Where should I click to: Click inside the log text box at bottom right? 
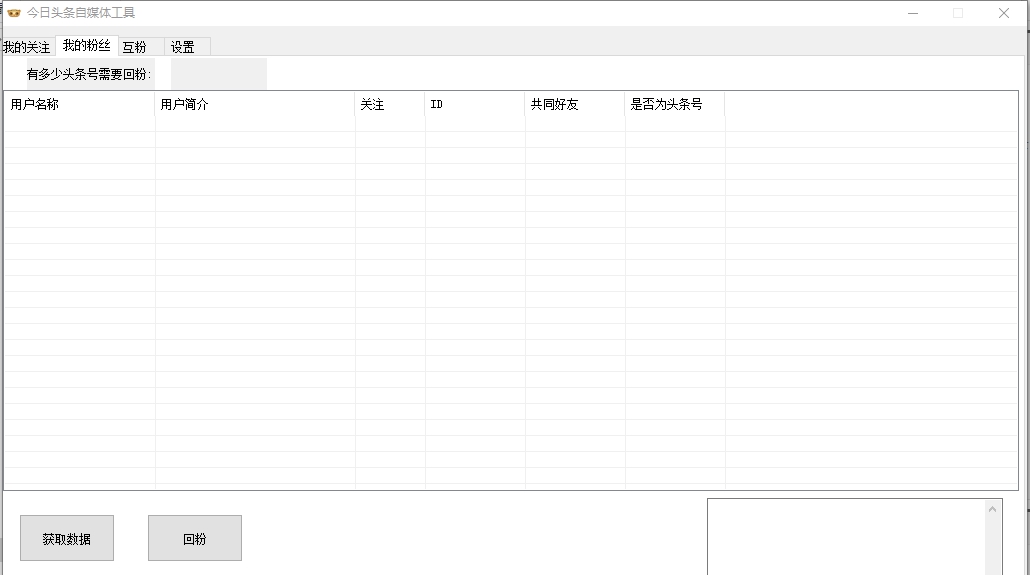846,537
